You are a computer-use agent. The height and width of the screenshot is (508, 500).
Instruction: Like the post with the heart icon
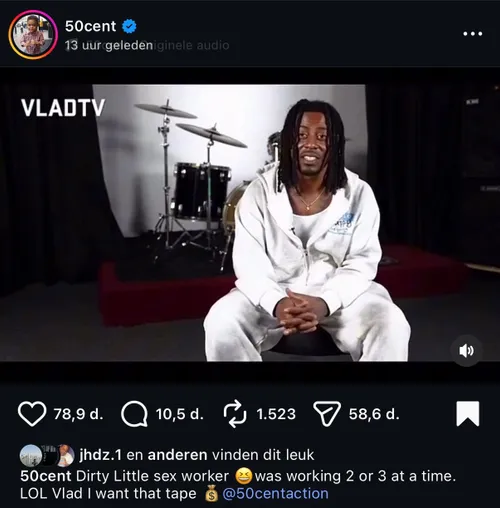(x=32, y=414)
